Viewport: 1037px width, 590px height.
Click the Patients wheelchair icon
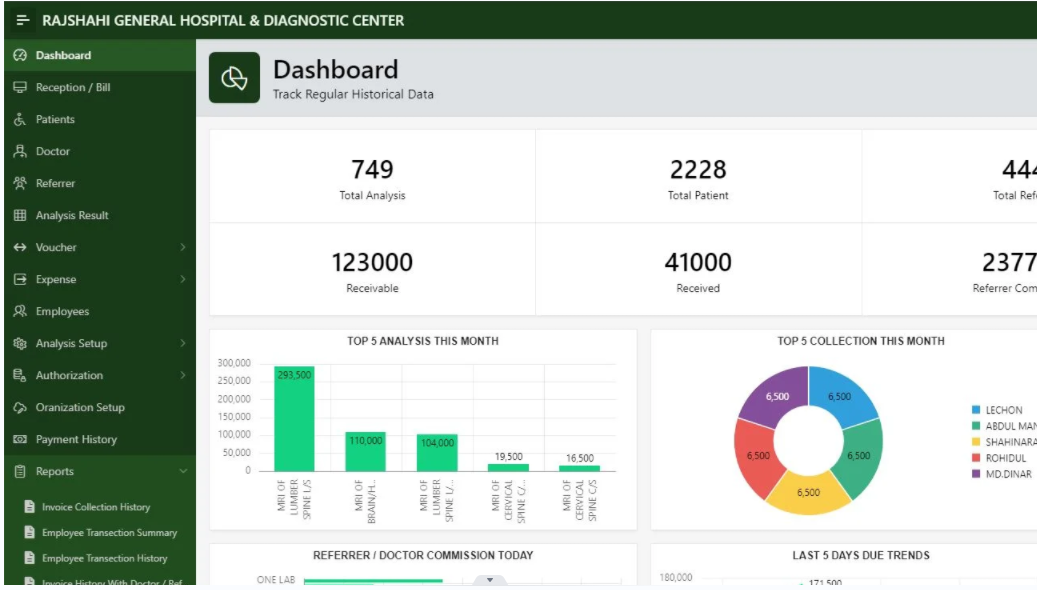[x=19, y=120]
